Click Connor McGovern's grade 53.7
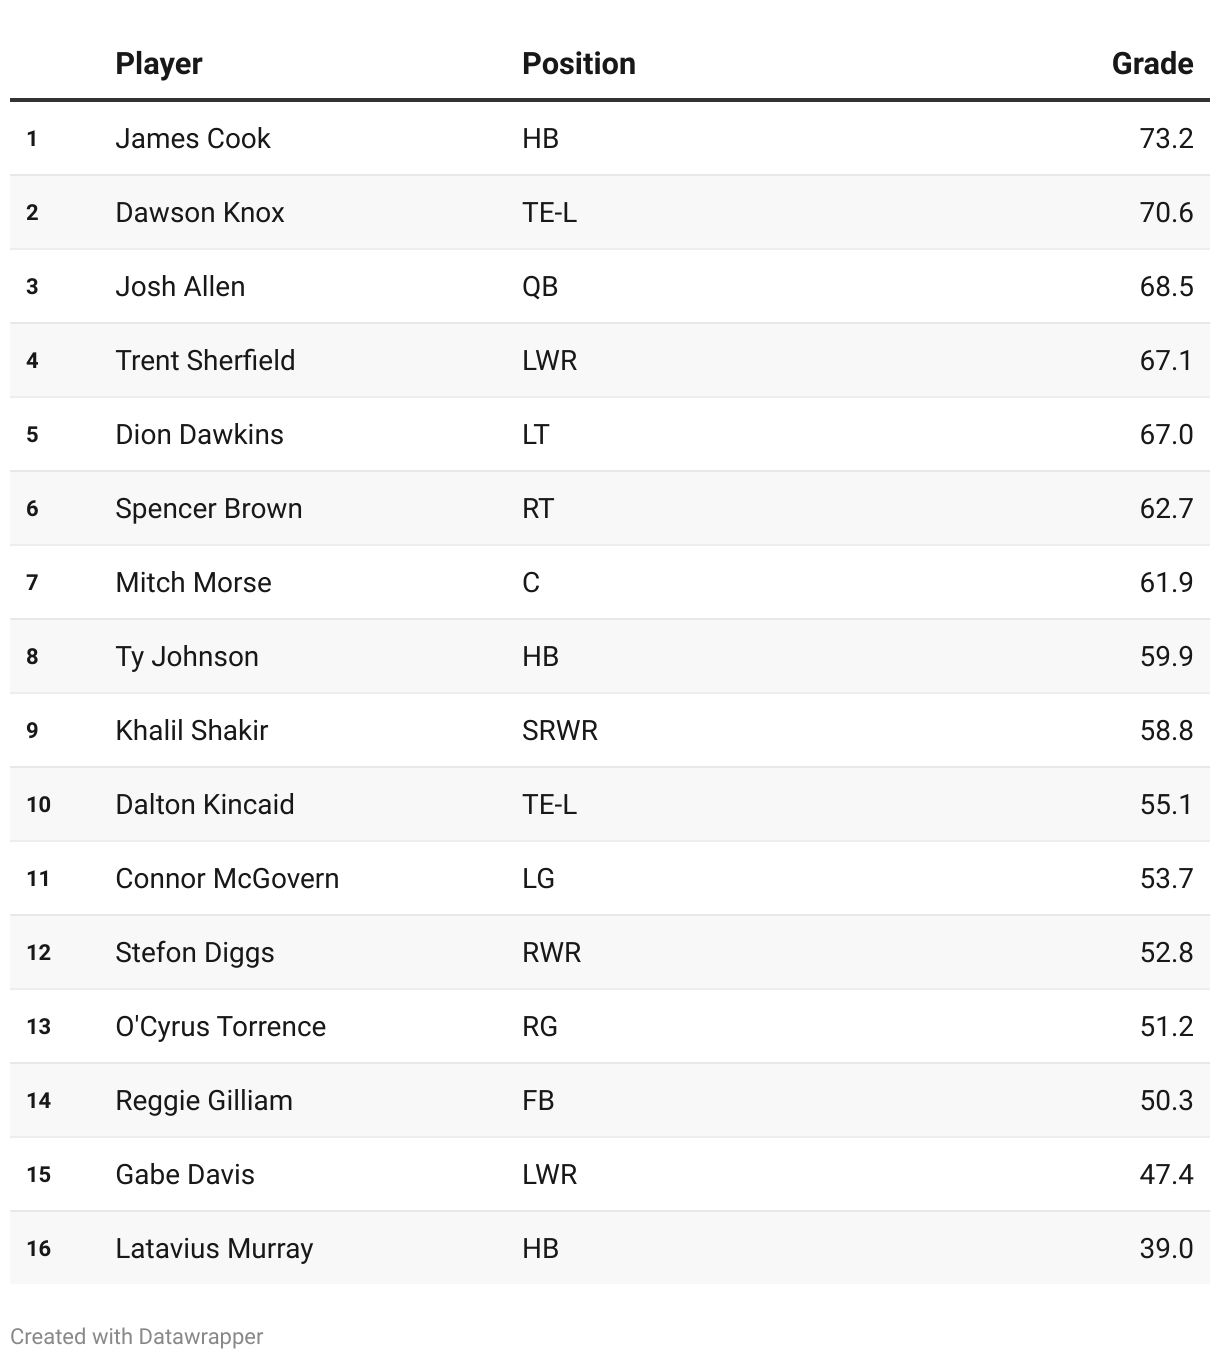Image resolution: width=1220 pixels, height=1360 pixels. coord(1165,878)
